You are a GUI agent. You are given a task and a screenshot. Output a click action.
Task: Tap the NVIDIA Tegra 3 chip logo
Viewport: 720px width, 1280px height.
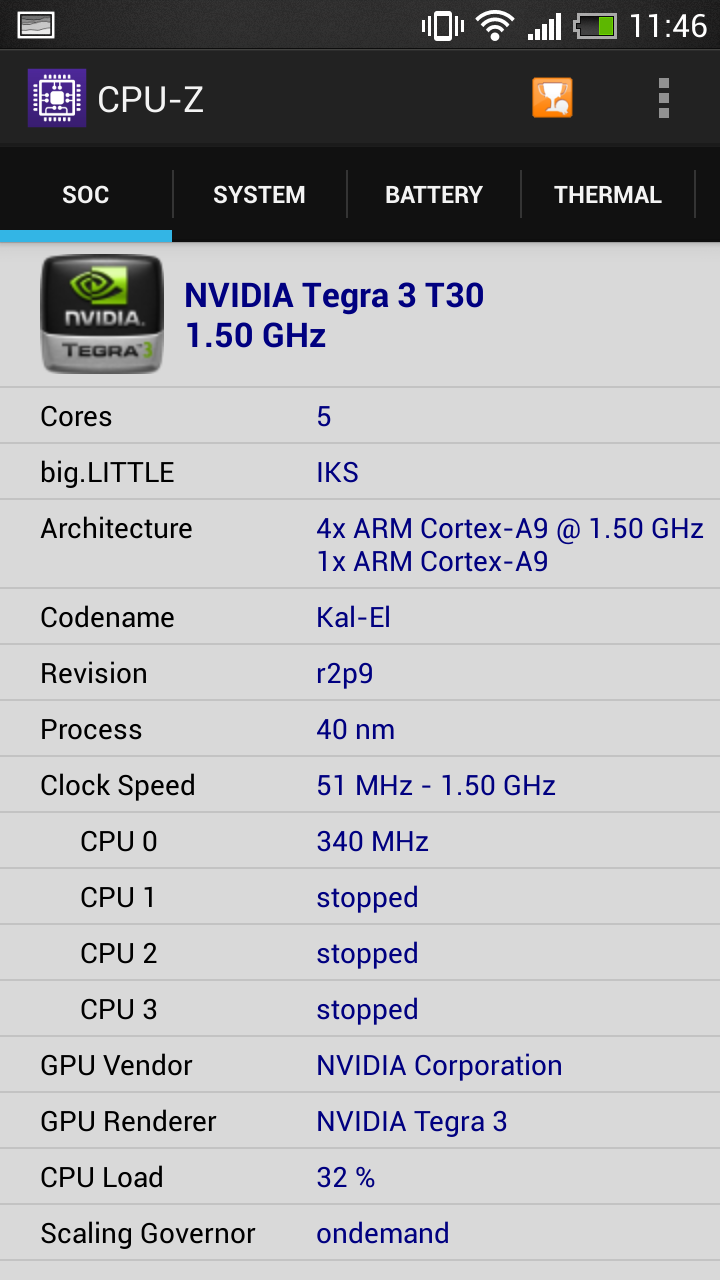coord(102,314)
